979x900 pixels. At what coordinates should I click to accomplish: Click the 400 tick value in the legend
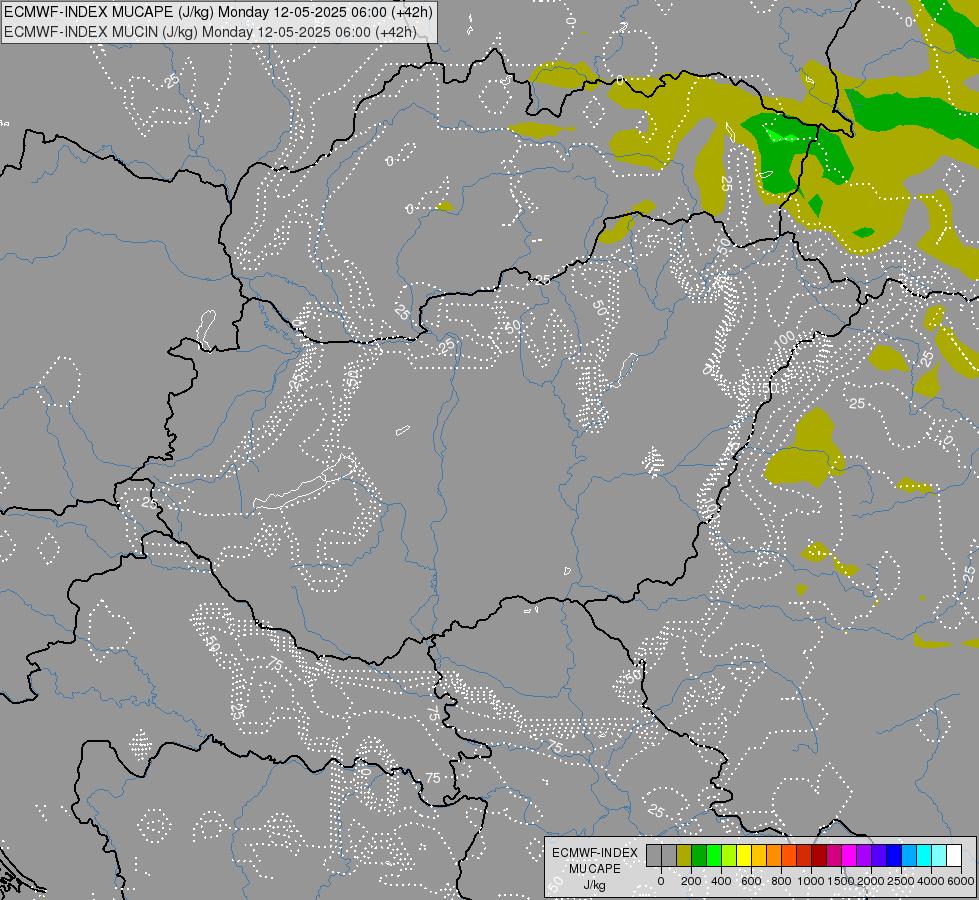[x=721, y=881]
